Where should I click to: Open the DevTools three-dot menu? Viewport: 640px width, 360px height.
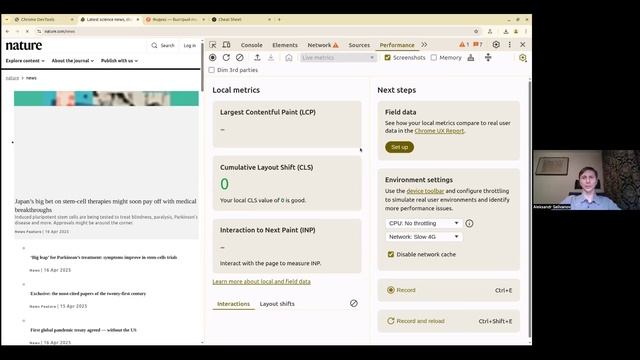[509, 44]
